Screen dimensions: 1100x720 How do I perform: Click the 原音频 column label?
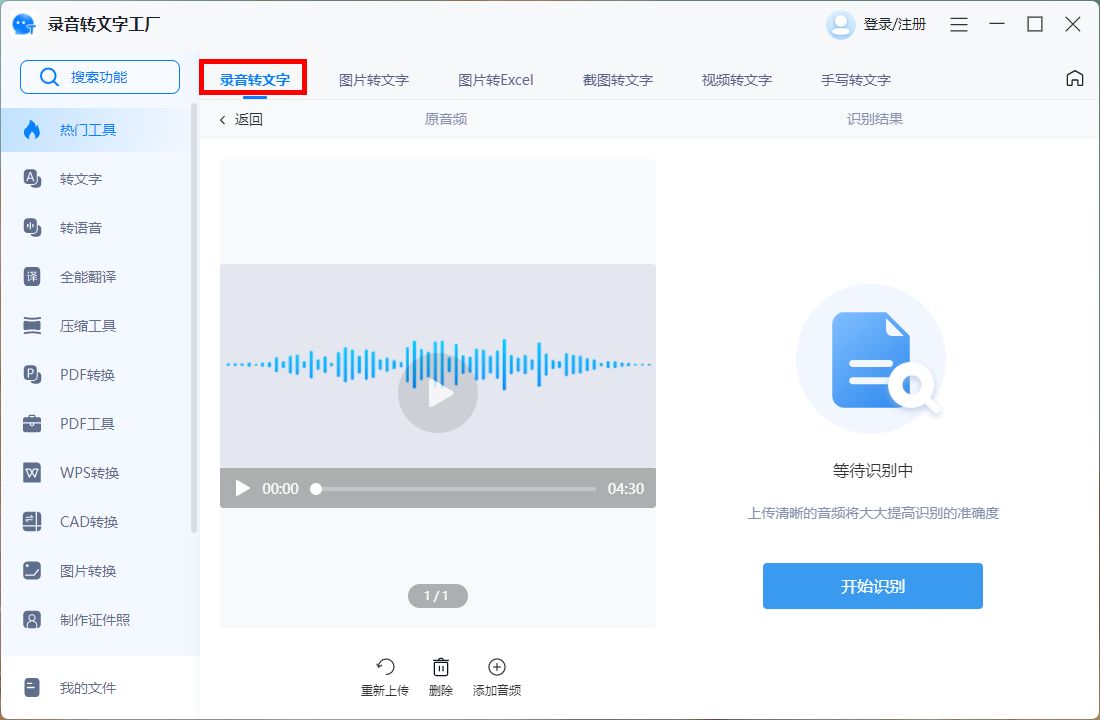point(445,119)
